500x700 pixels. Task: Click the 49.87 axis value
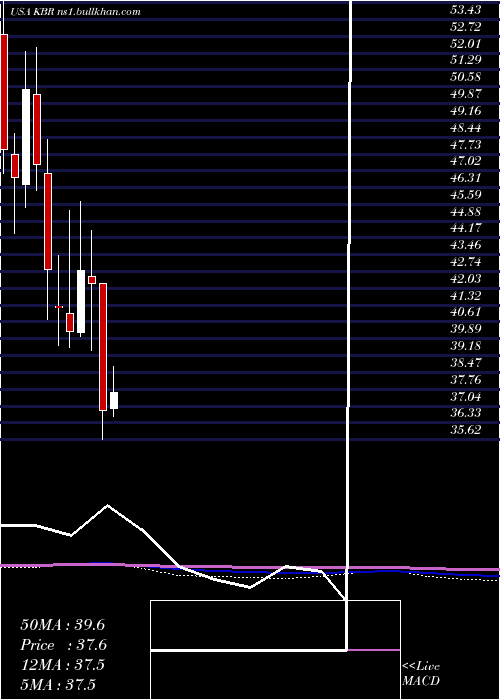465,94
